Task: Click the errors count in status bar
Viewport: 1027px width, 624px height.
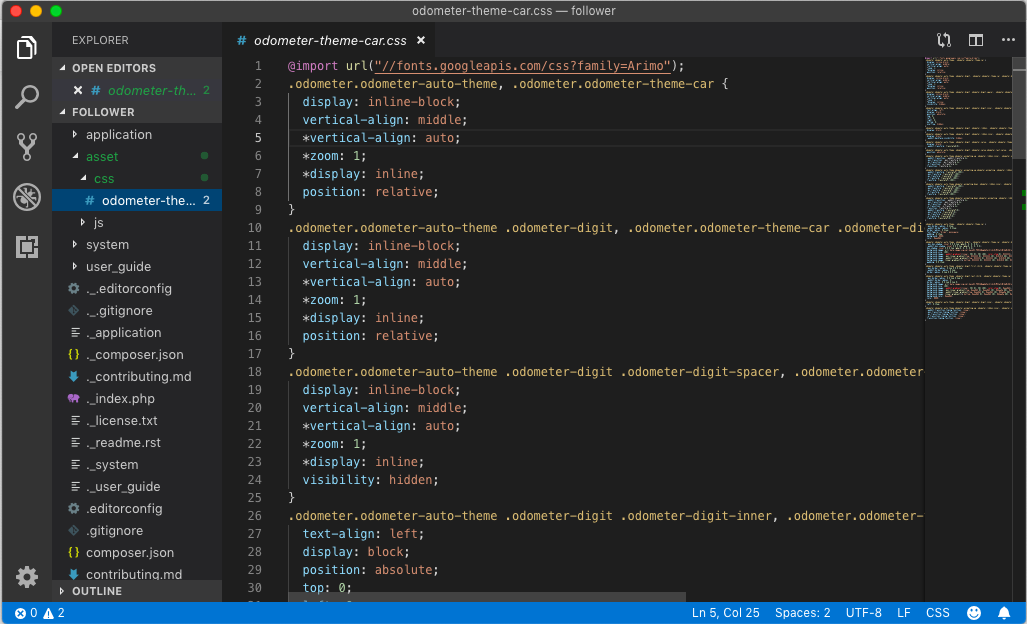Action: pyautogui.click(x=26, y=613)
